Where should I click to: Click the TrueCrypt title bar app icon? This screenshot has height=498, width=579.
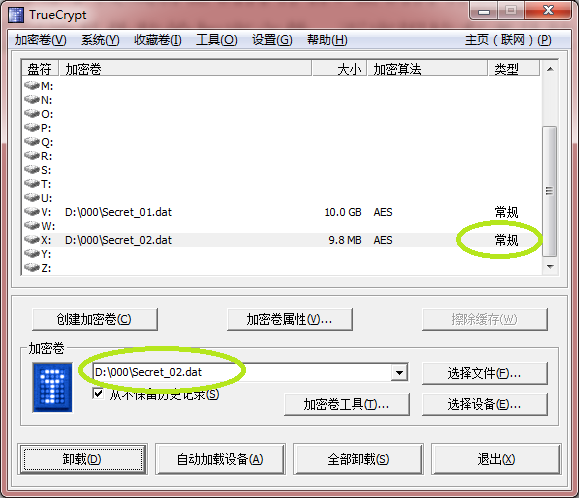(16, 15)
